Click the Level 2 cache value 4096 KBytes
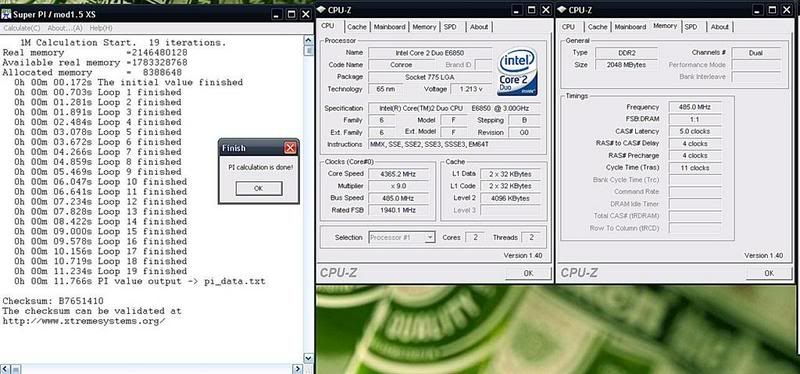Image resolution: width=800 pixels, height=374 pixels. 510,198
